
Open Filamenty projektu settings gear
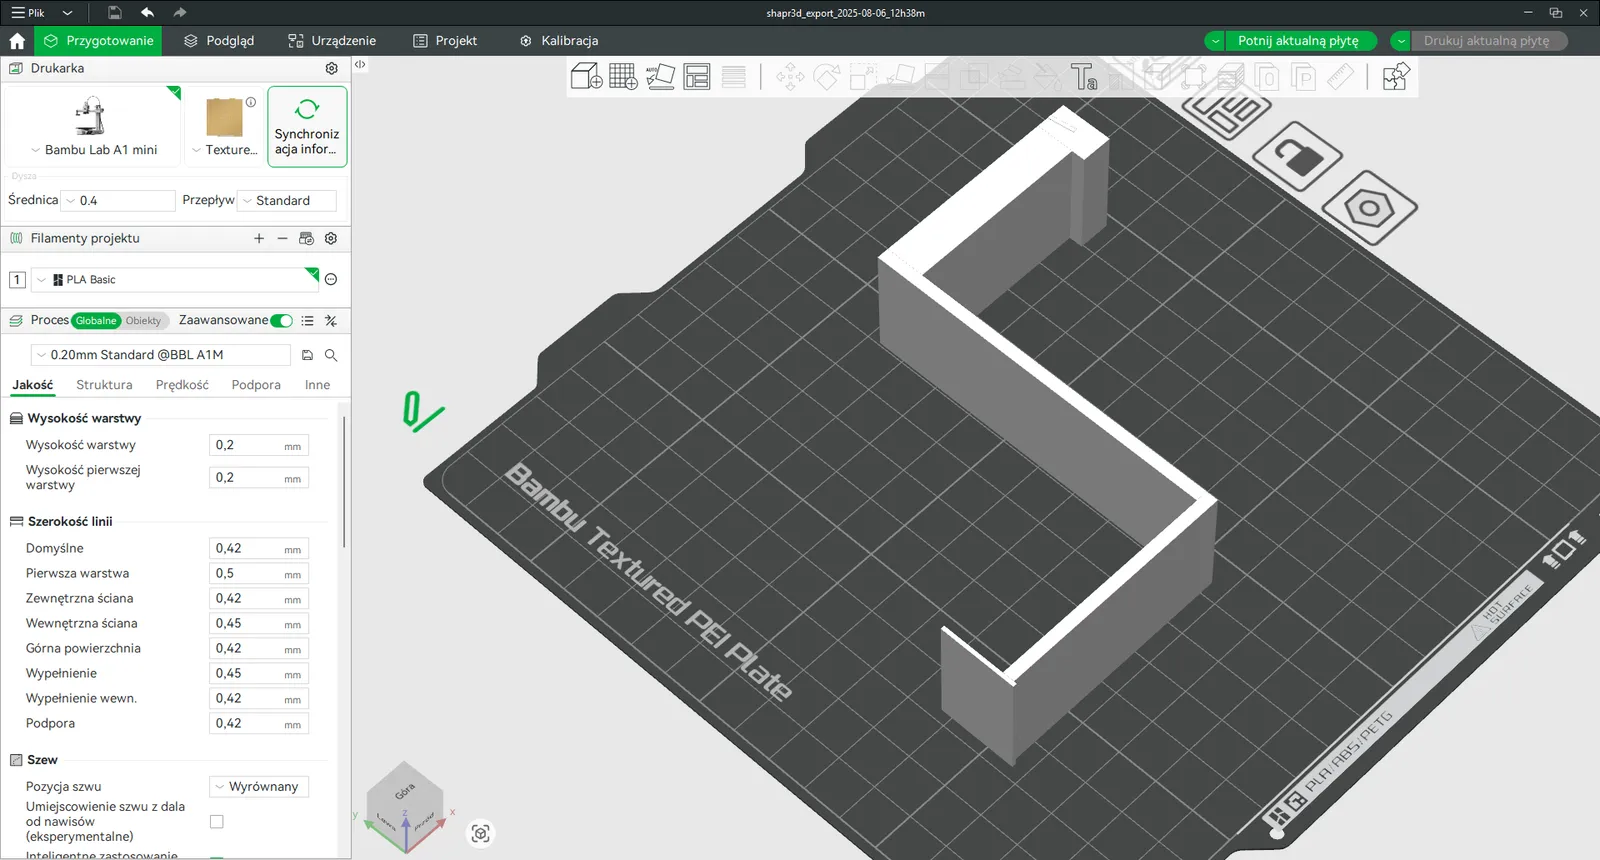click(331, 238)
